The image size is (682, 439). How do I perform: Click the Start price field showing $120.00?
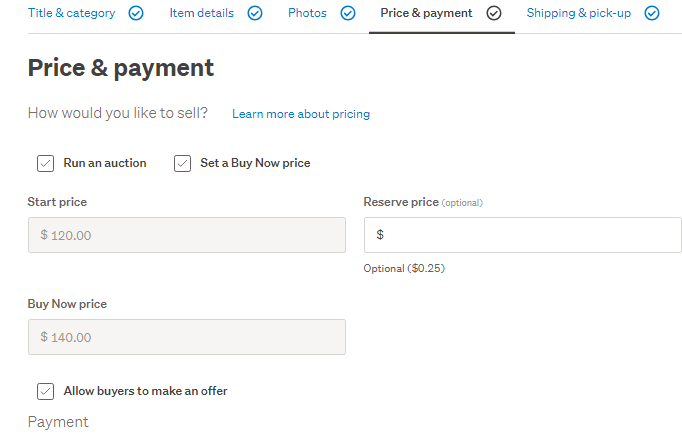(x=186, y=235)
